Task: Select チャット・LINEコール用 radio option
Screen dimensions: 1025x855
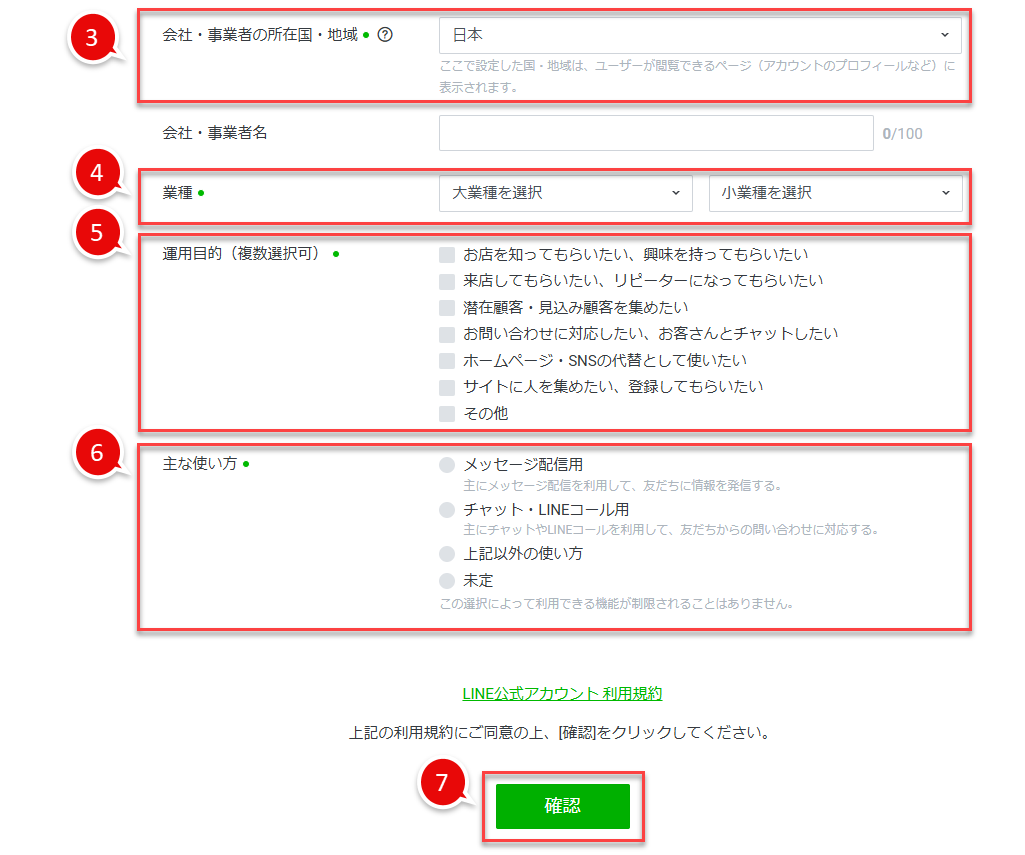Action: 447,510
